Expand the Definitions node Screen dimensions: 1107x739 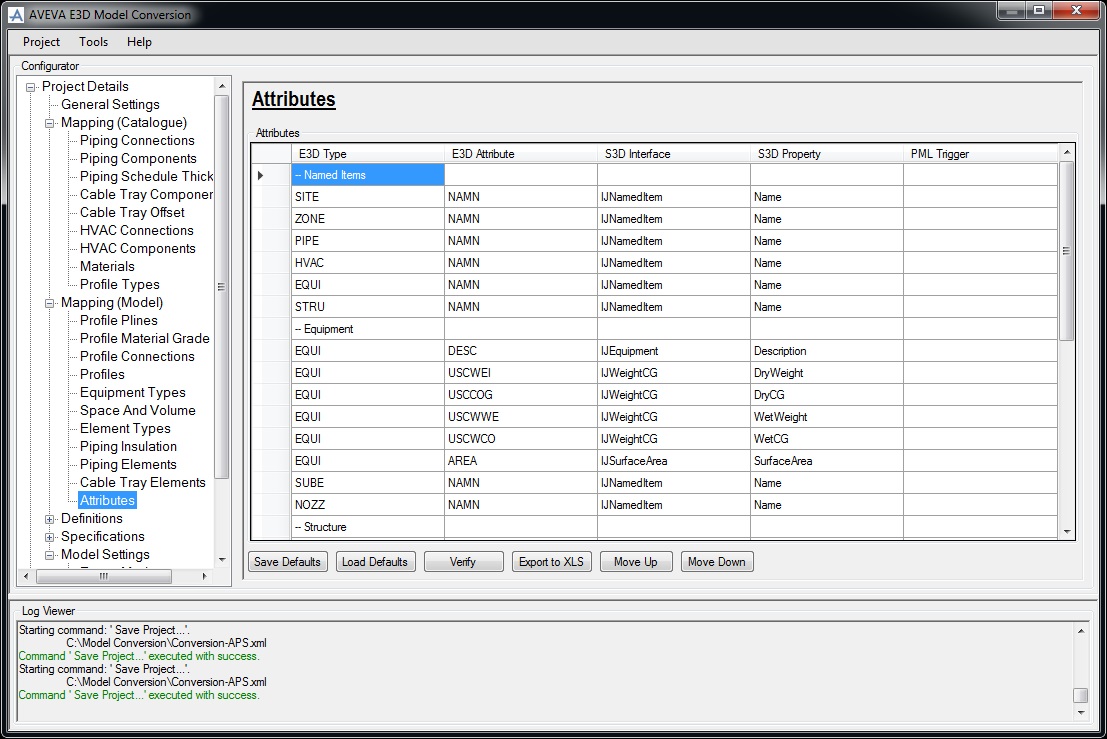click(49, 519)
